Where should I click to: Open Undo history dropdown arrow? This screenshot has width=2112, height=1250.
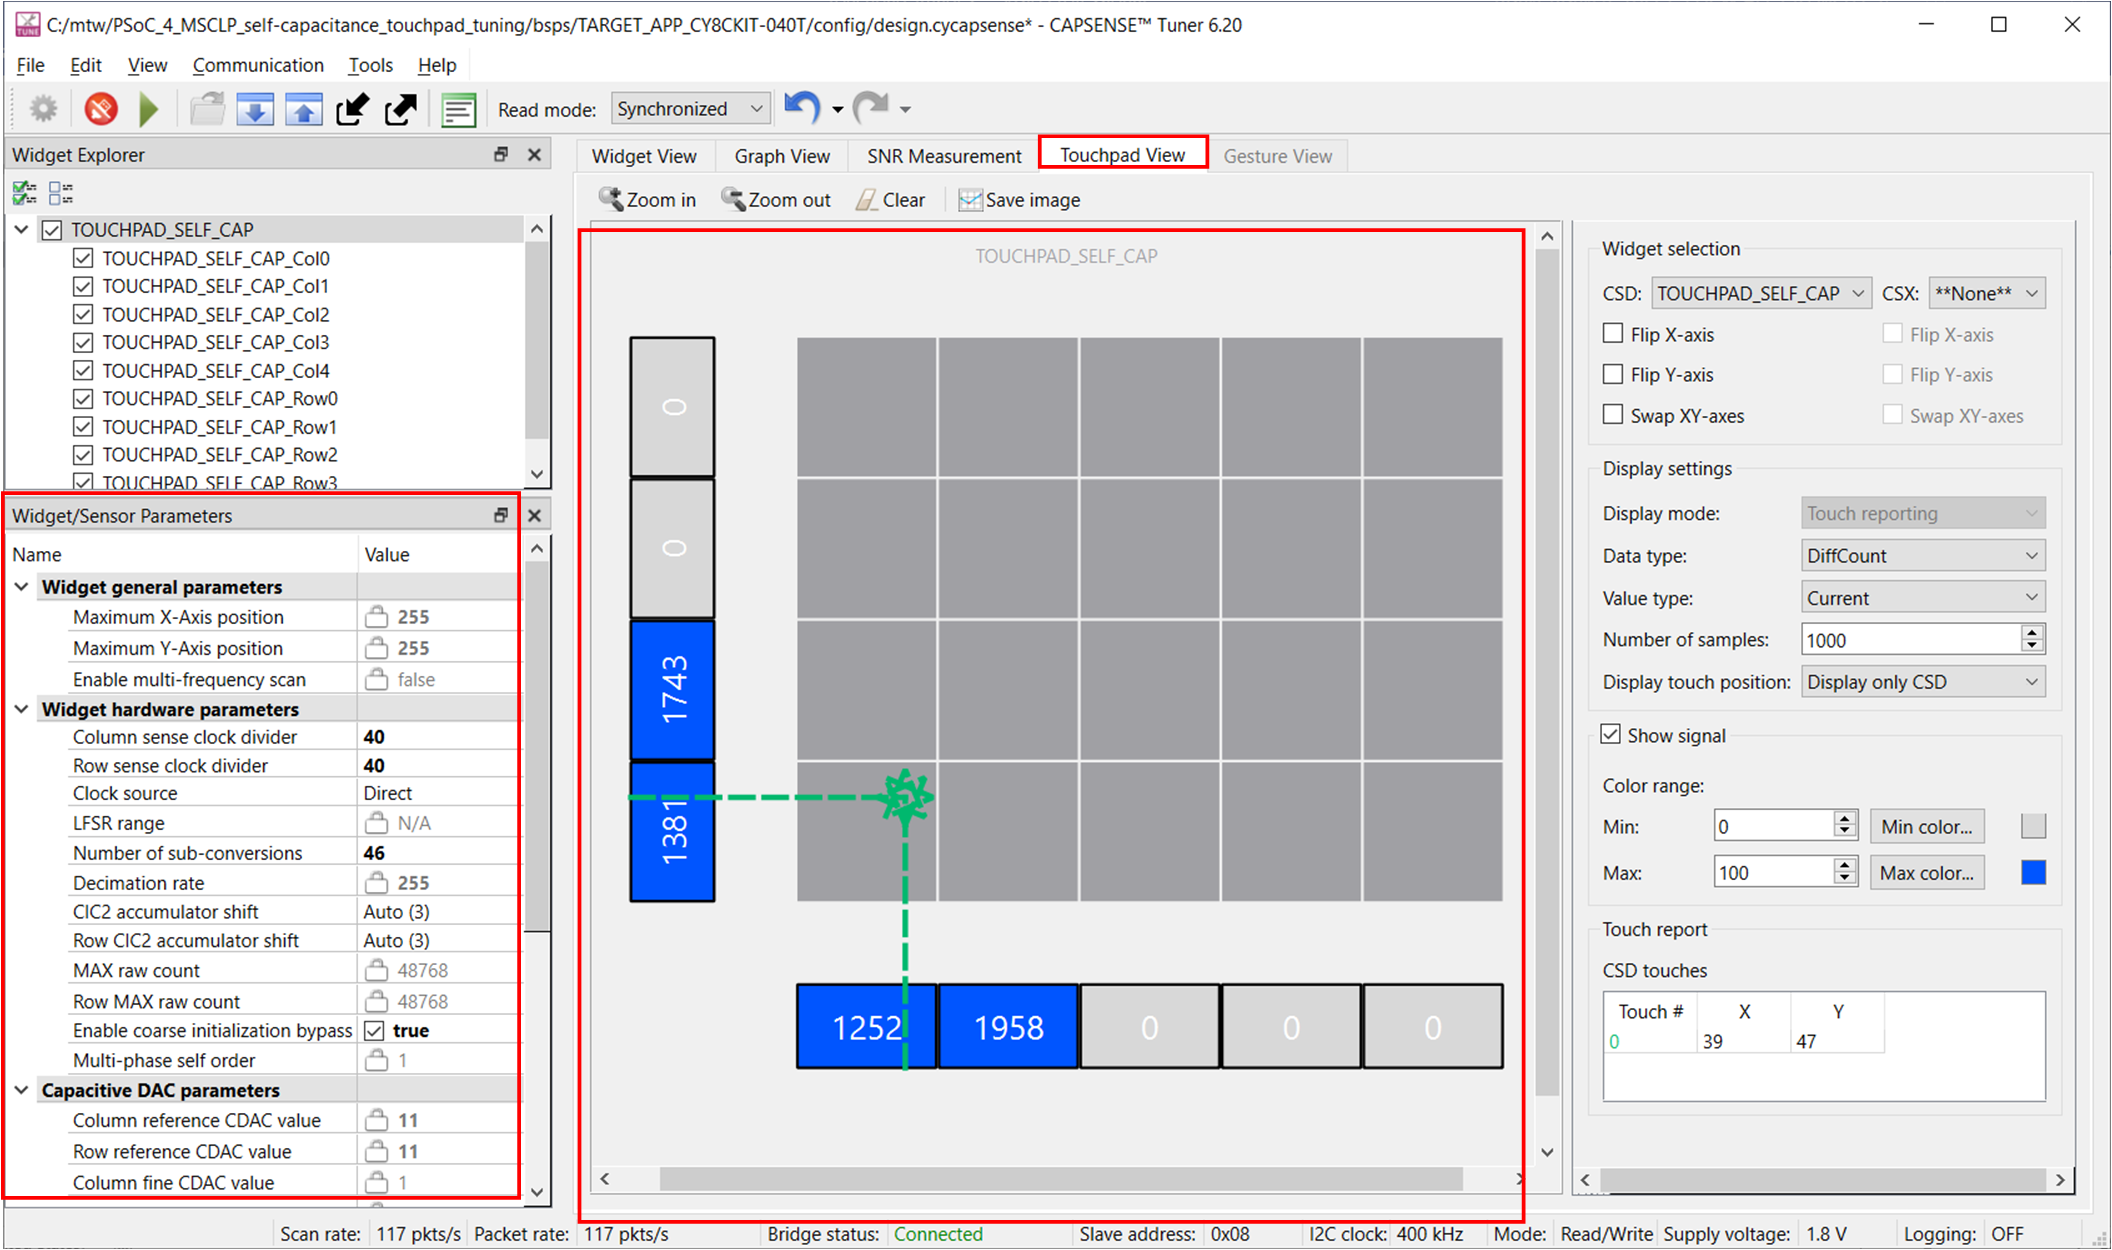pyautogui.click(x=837, y=109)
